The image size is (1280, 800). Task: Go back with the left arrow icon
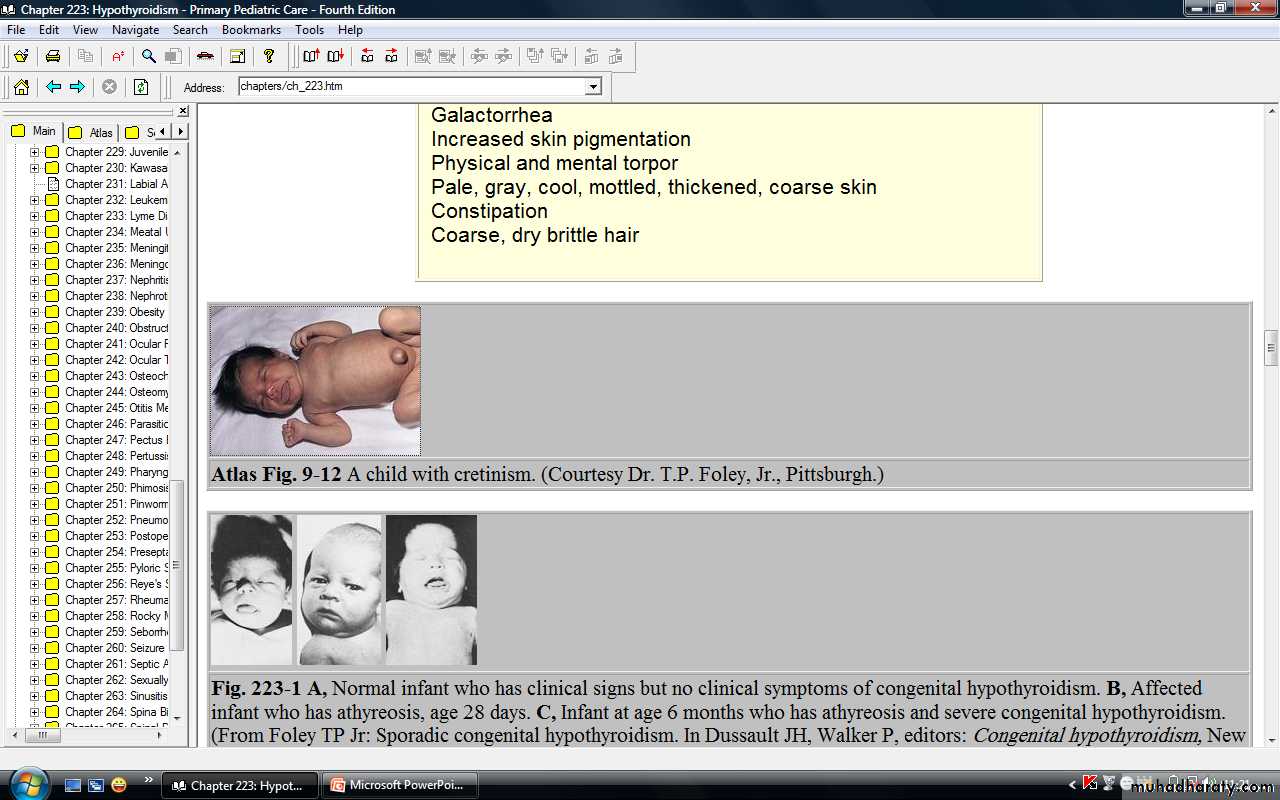54,87
